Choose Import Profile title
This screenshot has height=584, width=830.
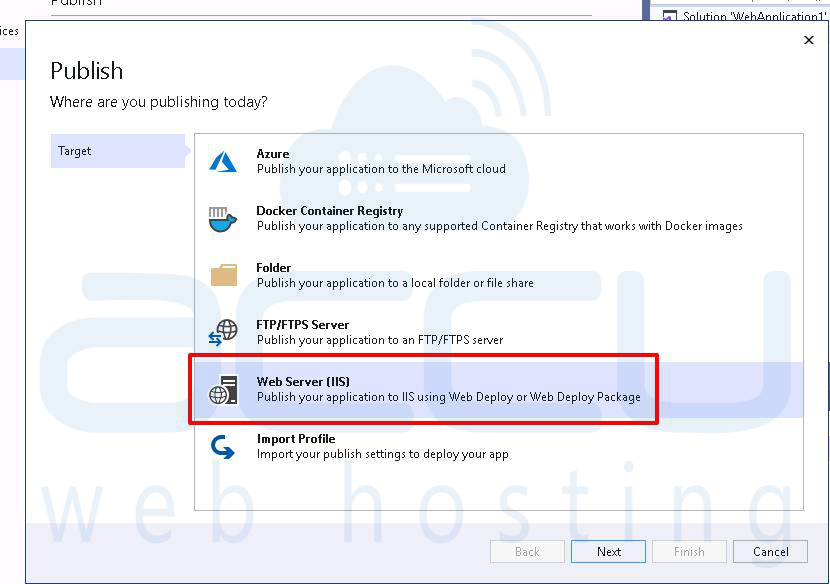(x=296, y=439)
